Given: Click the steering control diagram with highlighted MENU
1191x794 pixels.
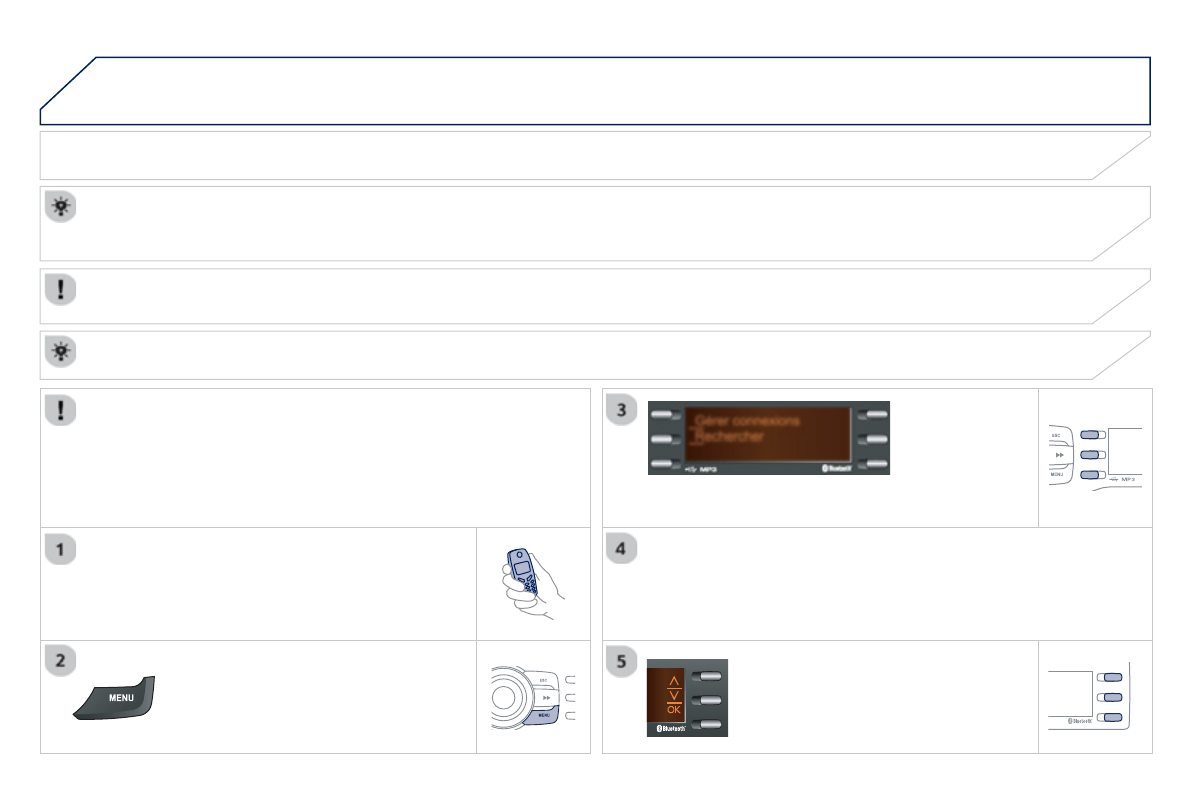Looking at the screenshot, I should [x=532, y=698].
